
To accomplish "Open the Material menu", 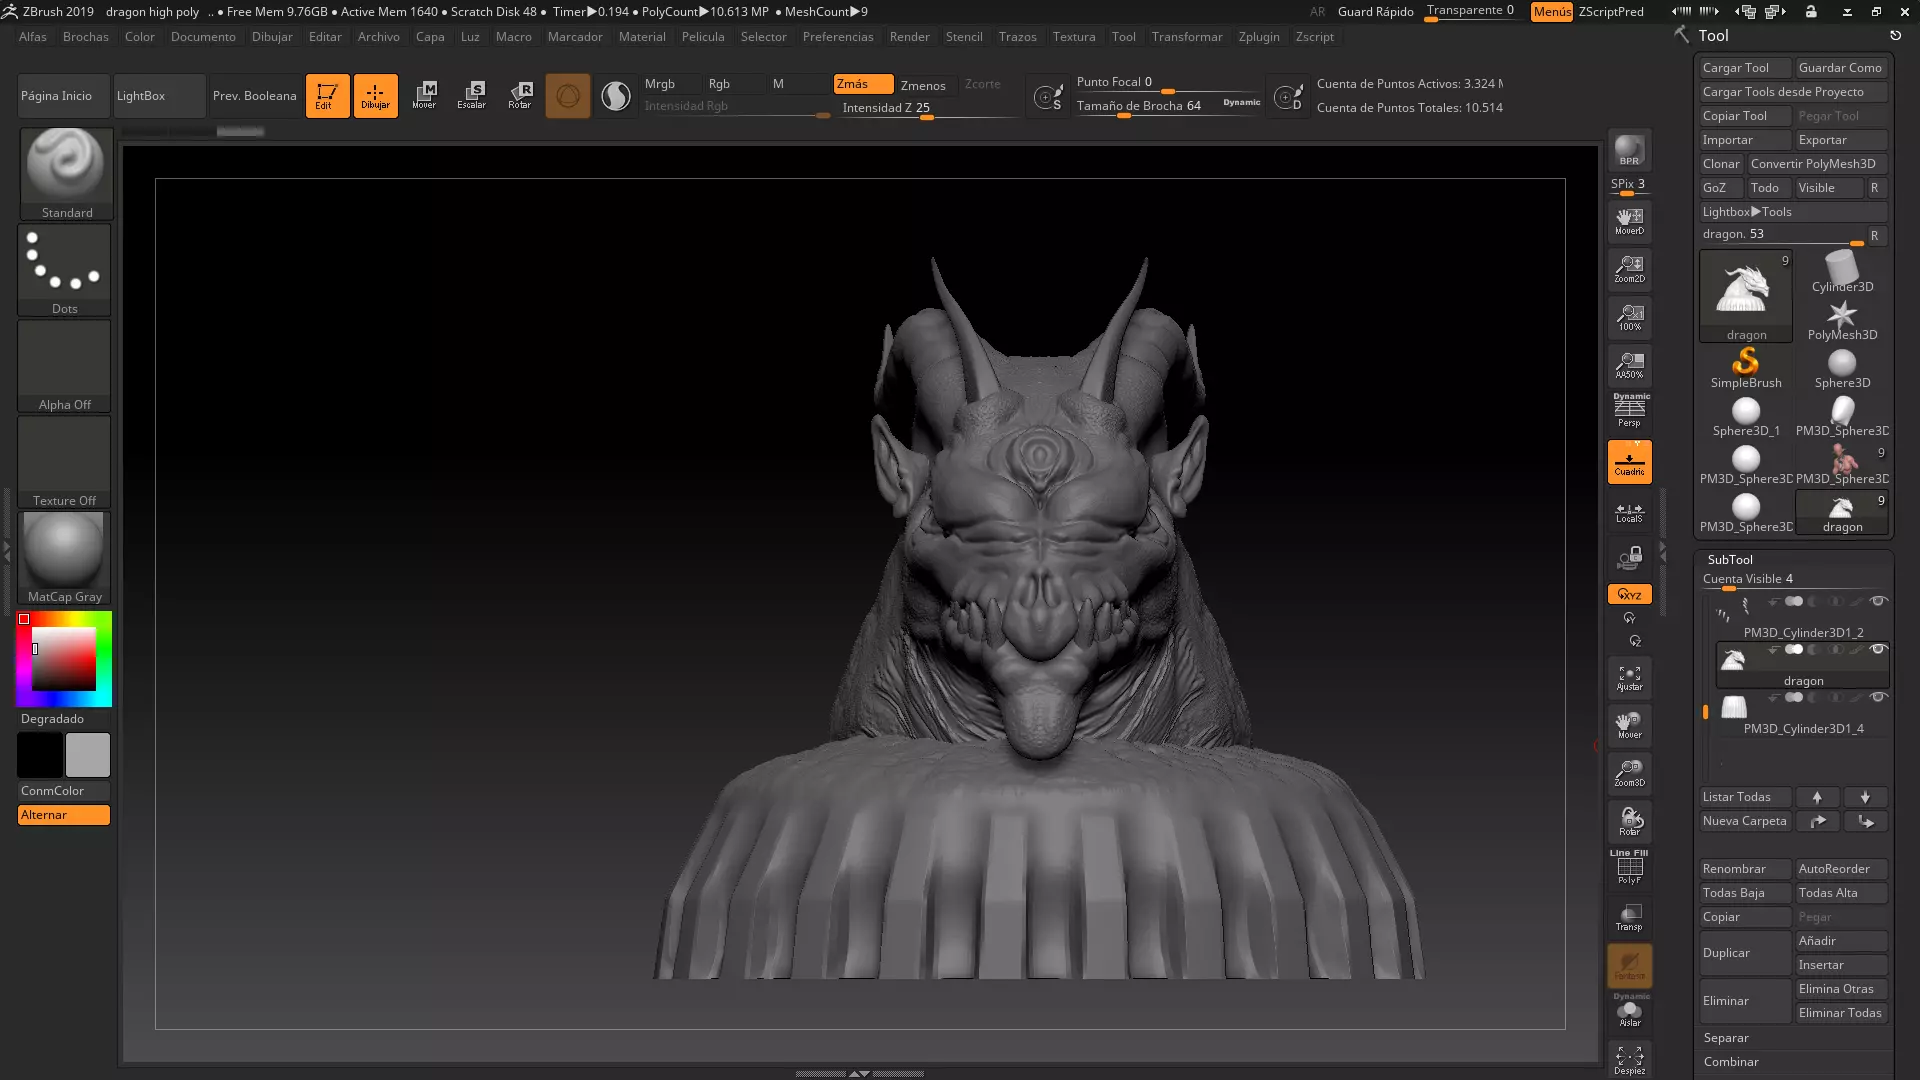I will pyautogui.click(x=641, y=37).
